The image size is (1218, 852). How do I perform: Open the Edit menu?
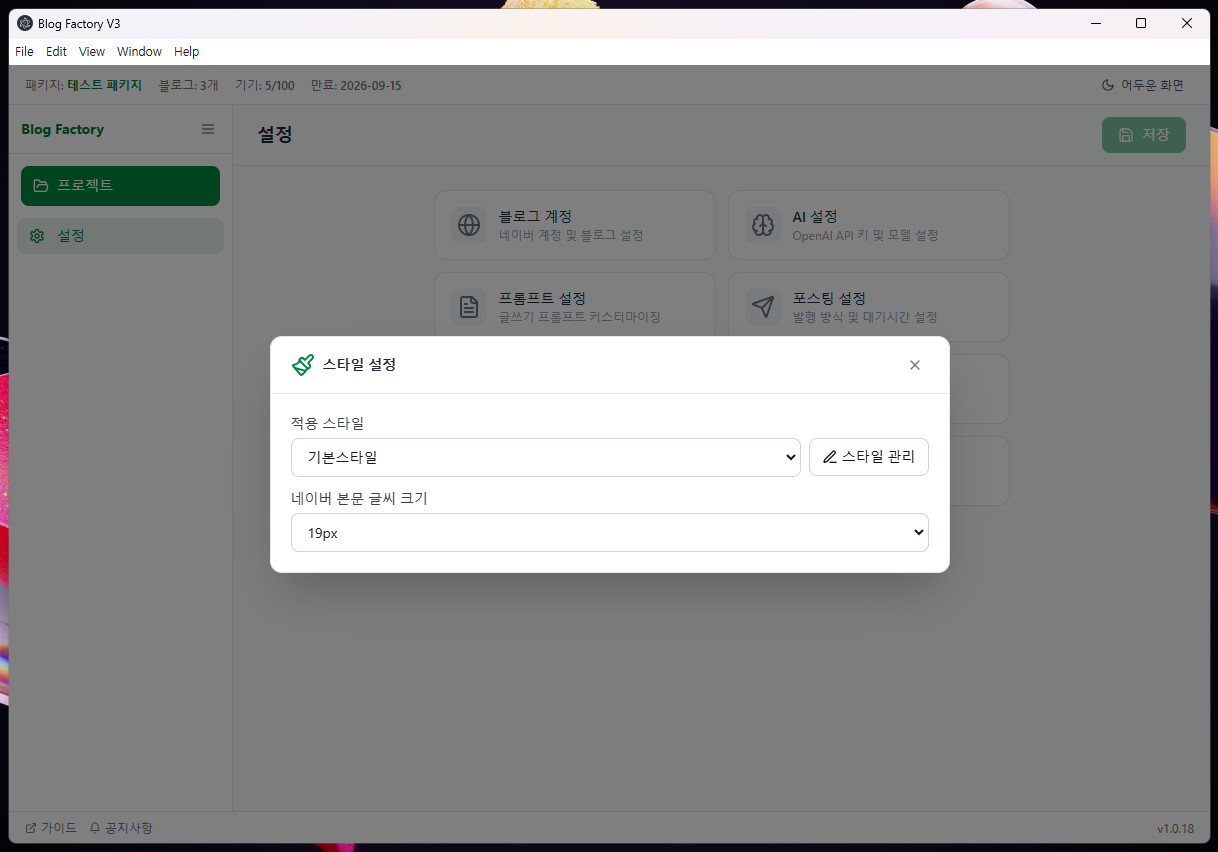pos(56,52)
